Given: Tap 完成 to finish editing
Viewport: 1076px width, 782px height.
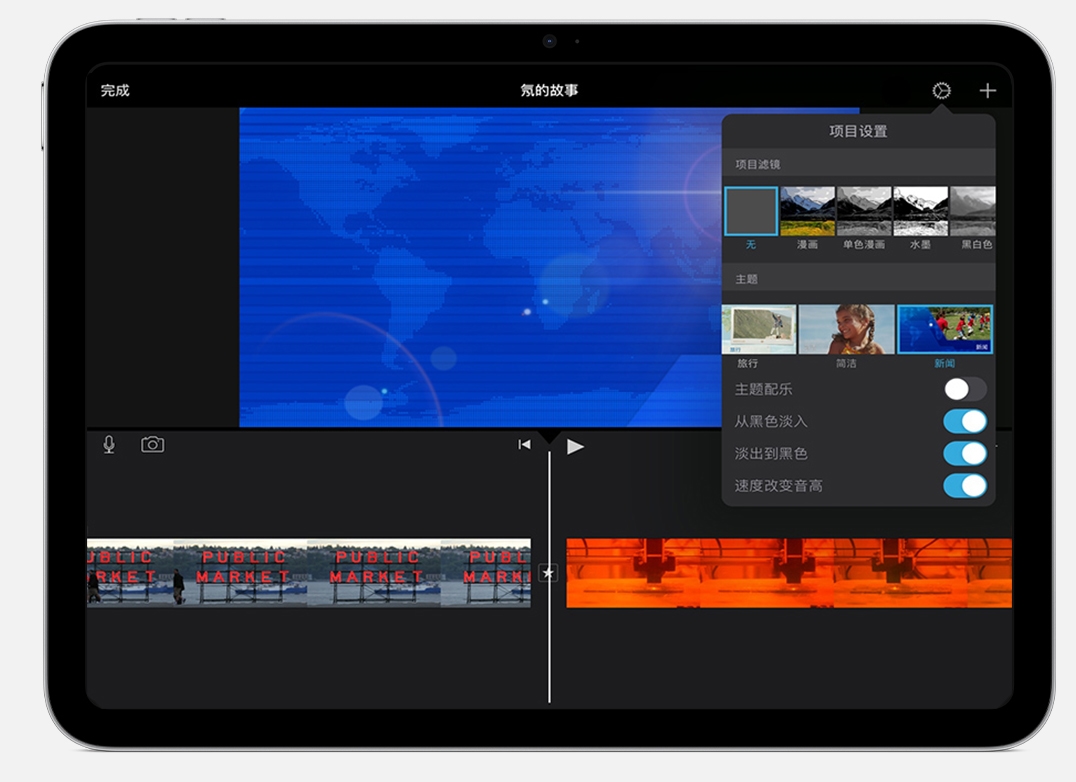Looking at the screenshot, I should [x=115, y=91].
